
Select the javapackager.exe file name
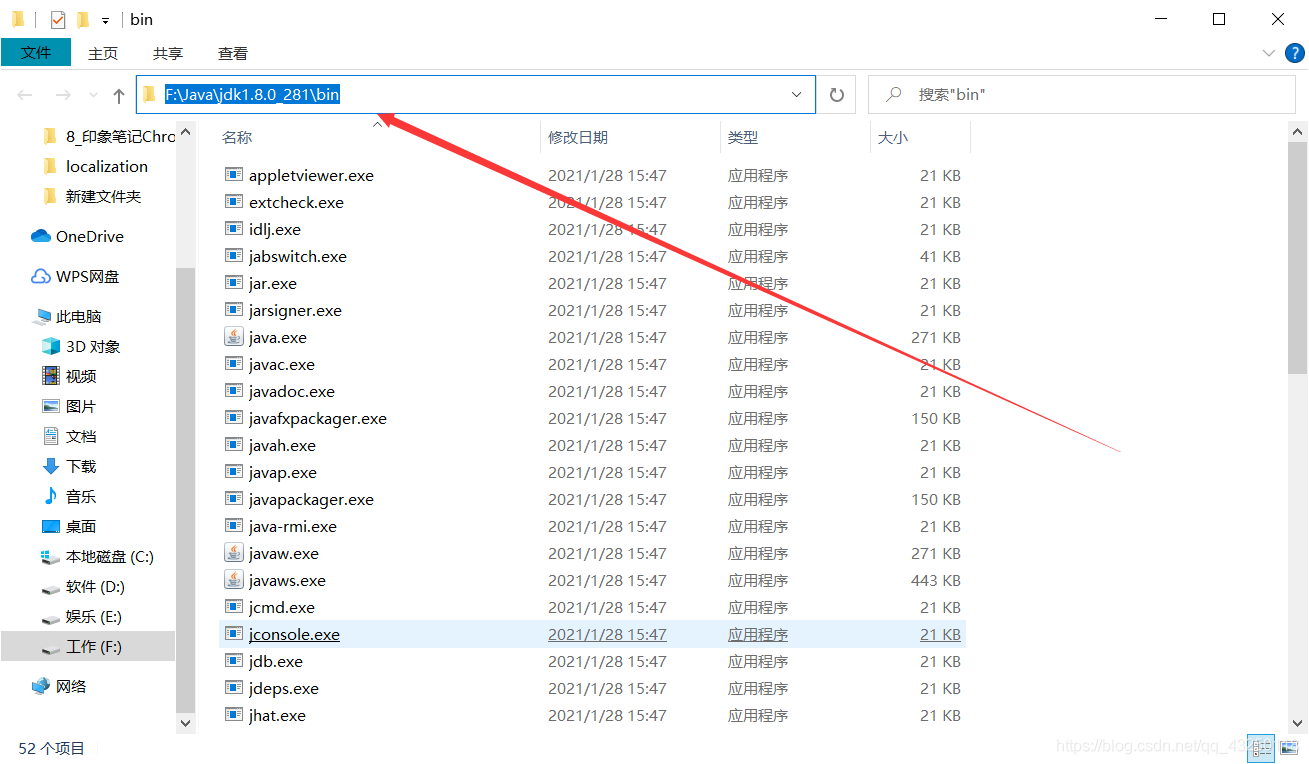(311, 499)
